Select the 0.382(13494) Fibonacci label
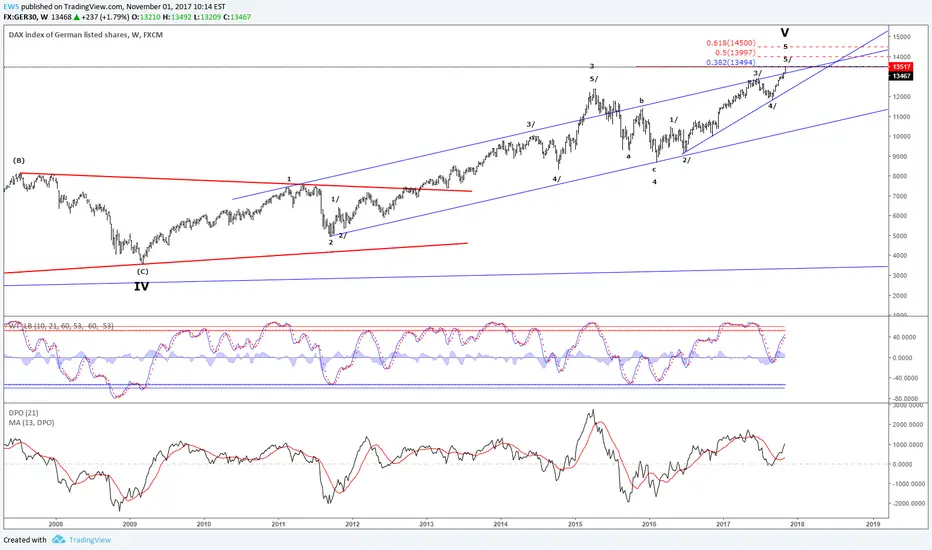This screenshot has height=550, width=932. pos(731,62)
